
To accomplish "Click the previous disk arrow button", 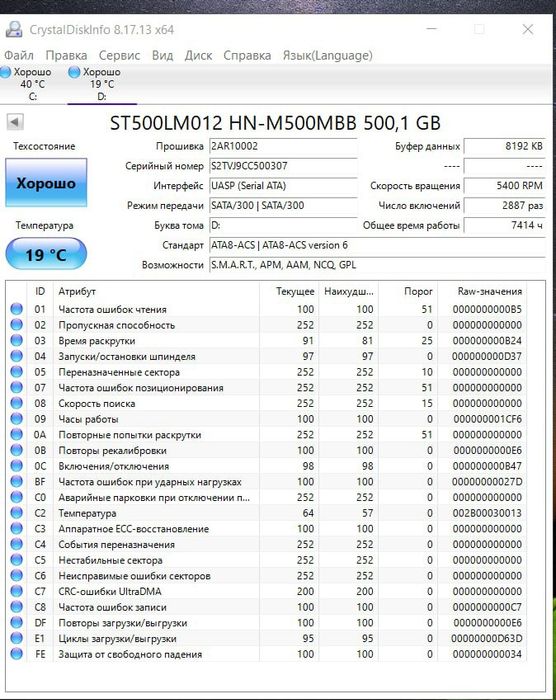I will tap(15, 121).
